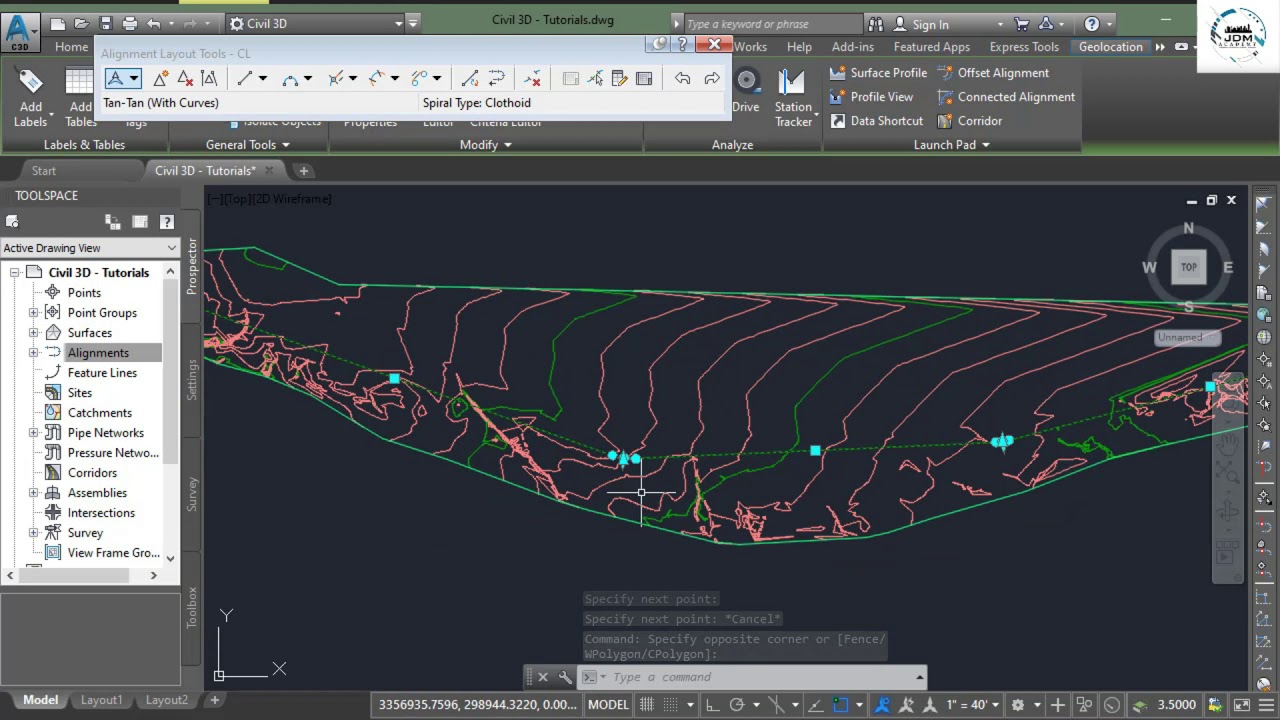Switch to the Start document tab
This screenshot has width=1280, height=720.
(43, 171)
